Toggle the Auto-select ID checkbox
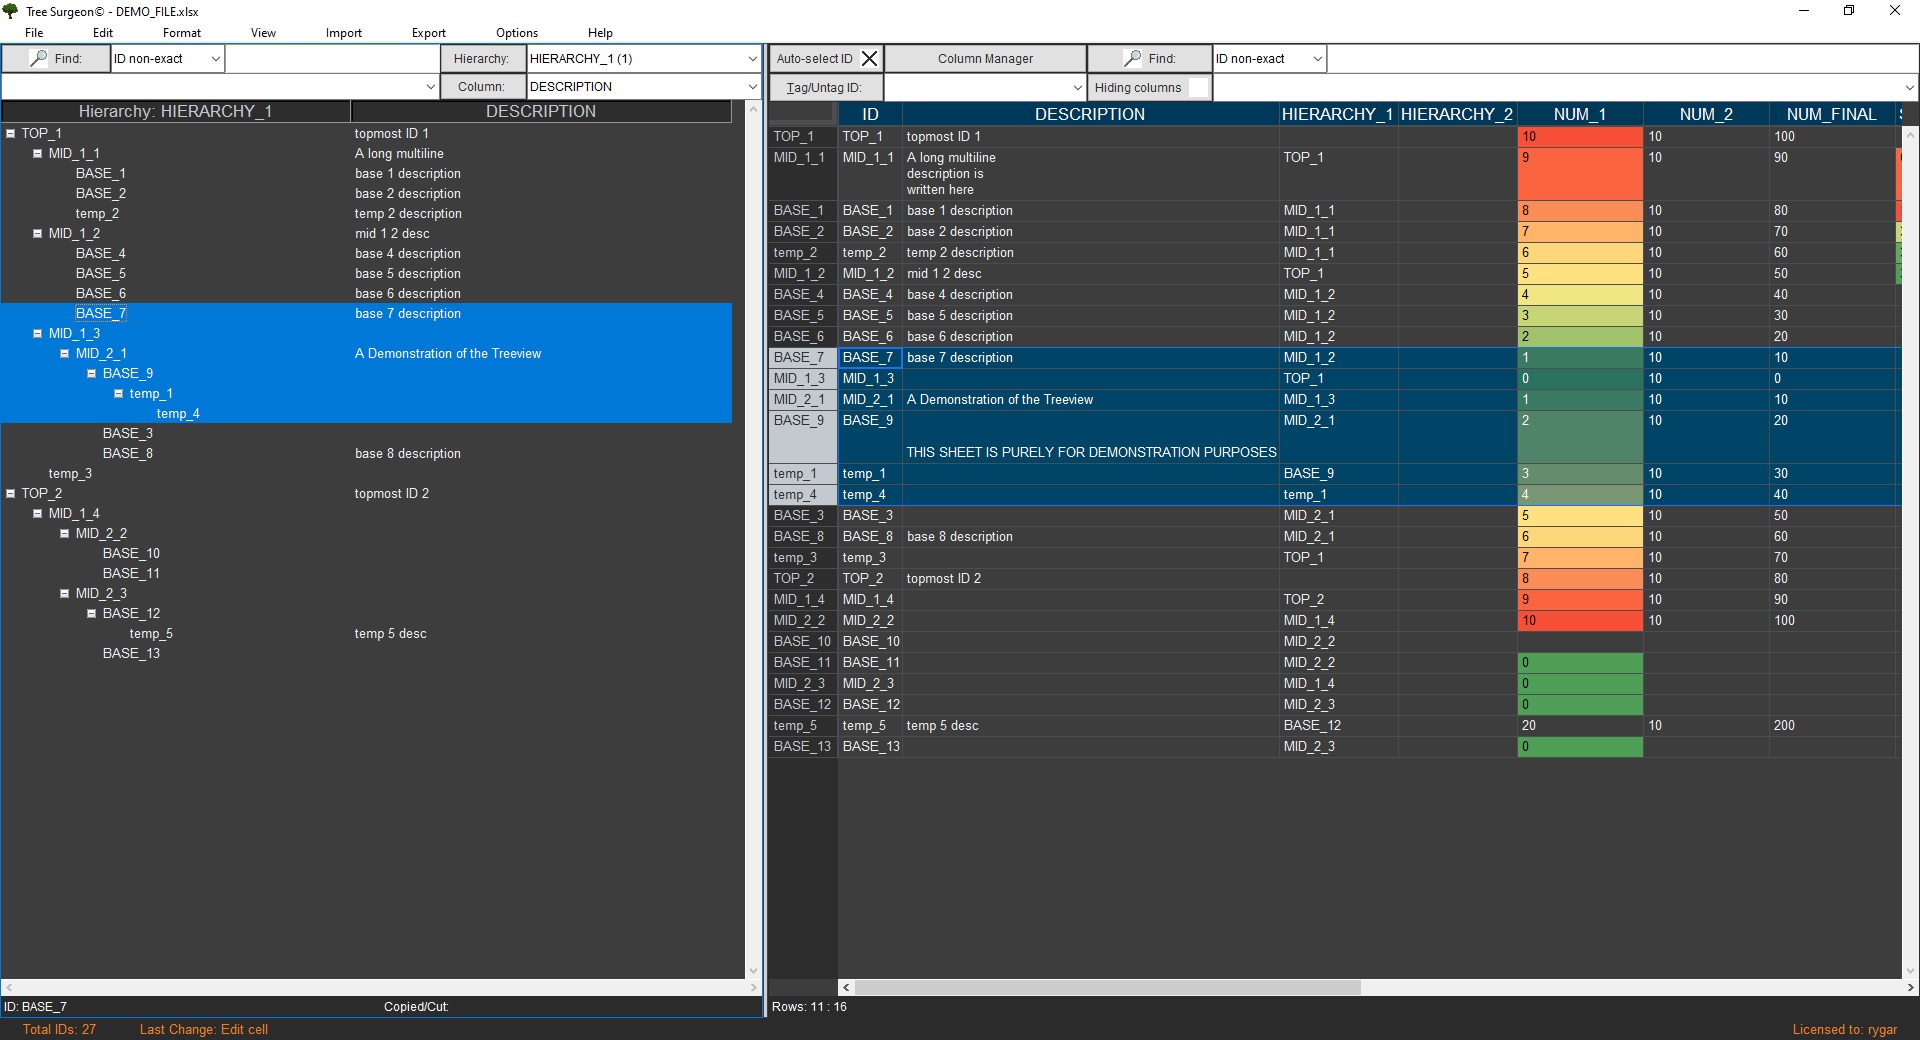The image size is (1920, 1040). pyautogui.click(x=870, y=59)
